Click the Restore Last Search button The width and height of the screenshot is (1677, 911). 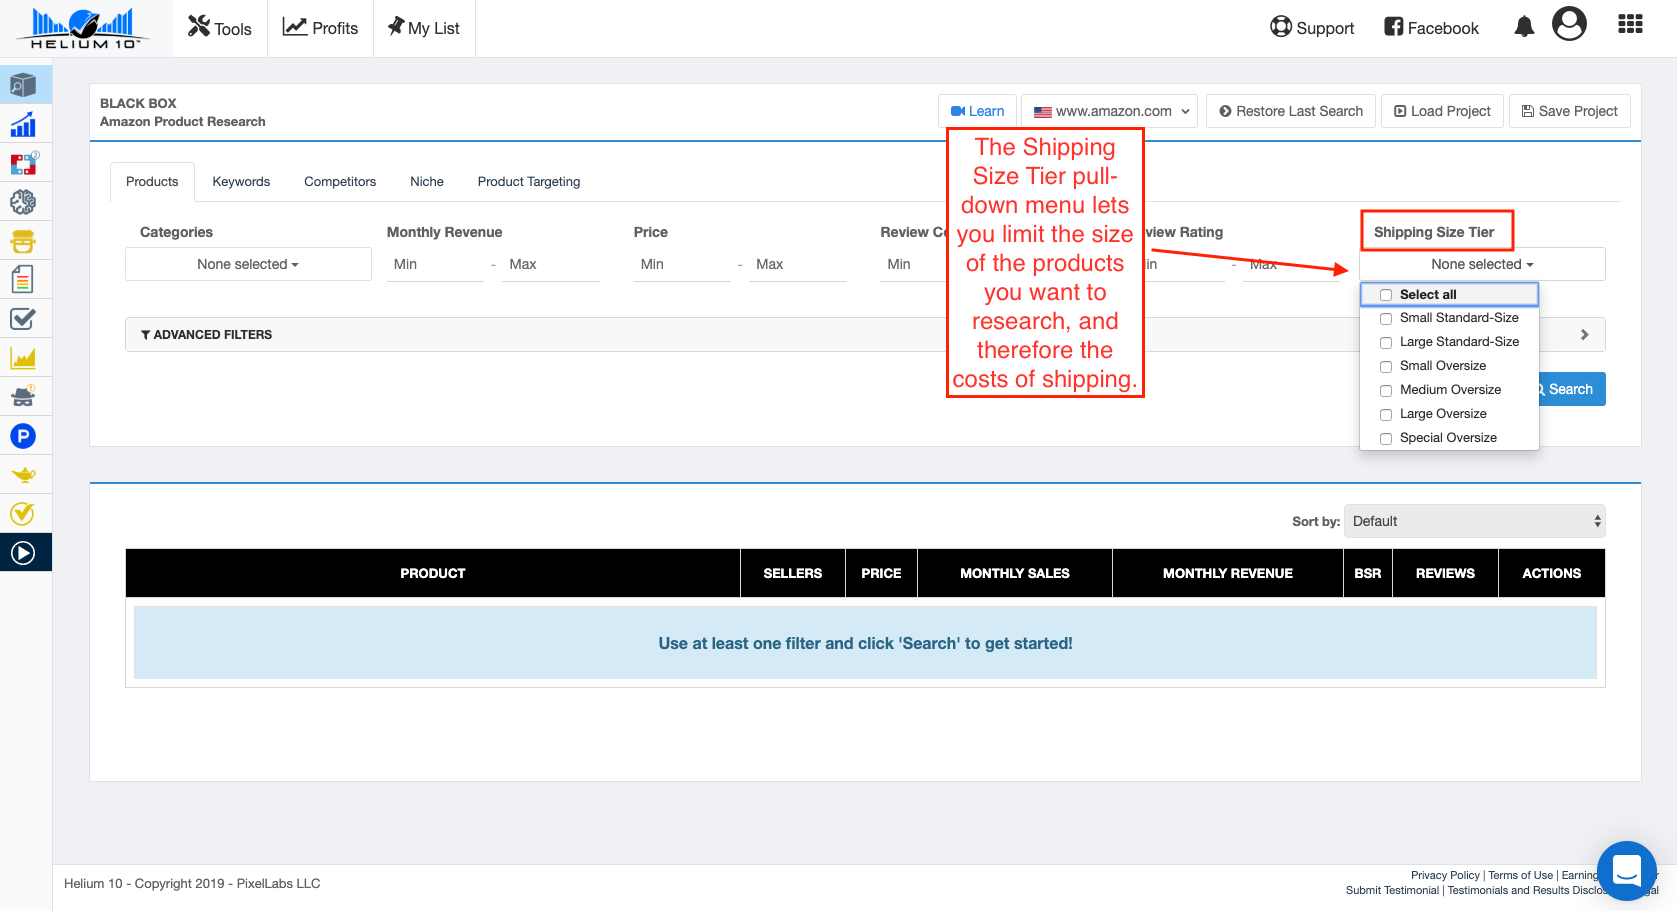click(1291, 111)
